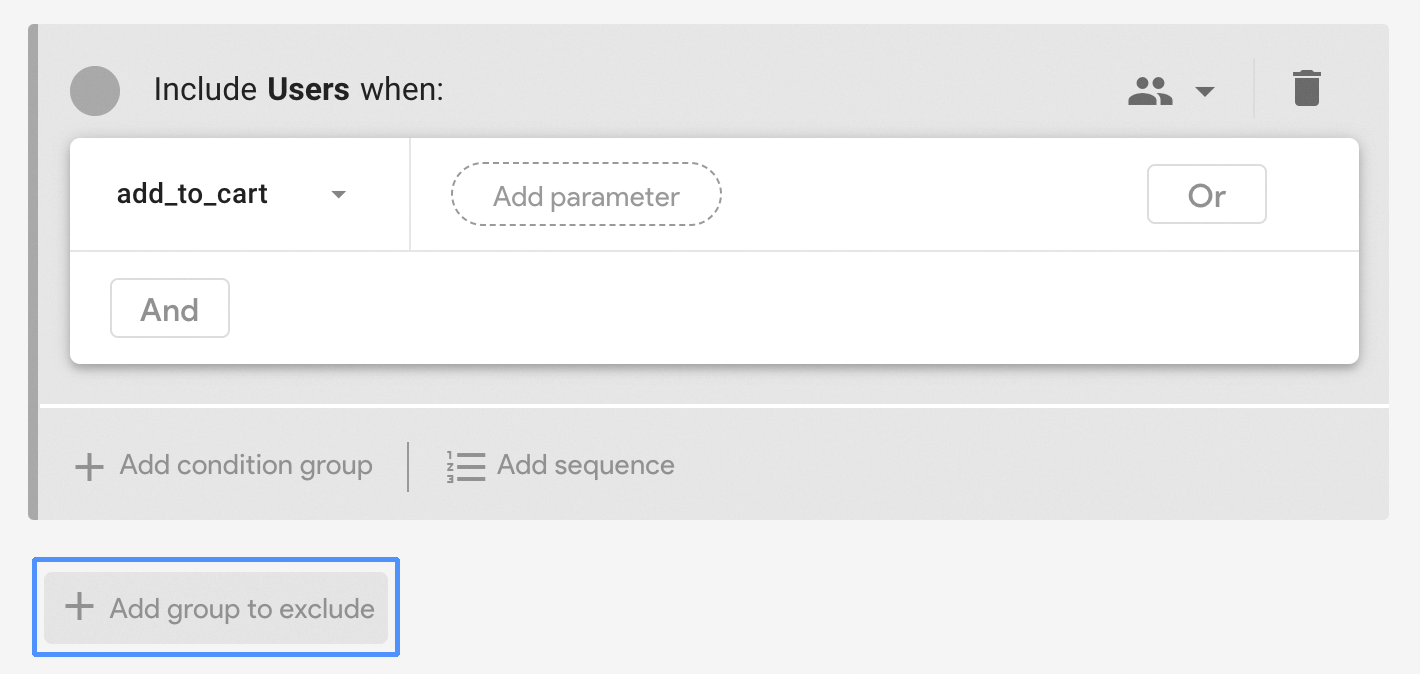Screen dimensions: 1420x674
Task: Click the Include Users when heading
Action: 298,90
